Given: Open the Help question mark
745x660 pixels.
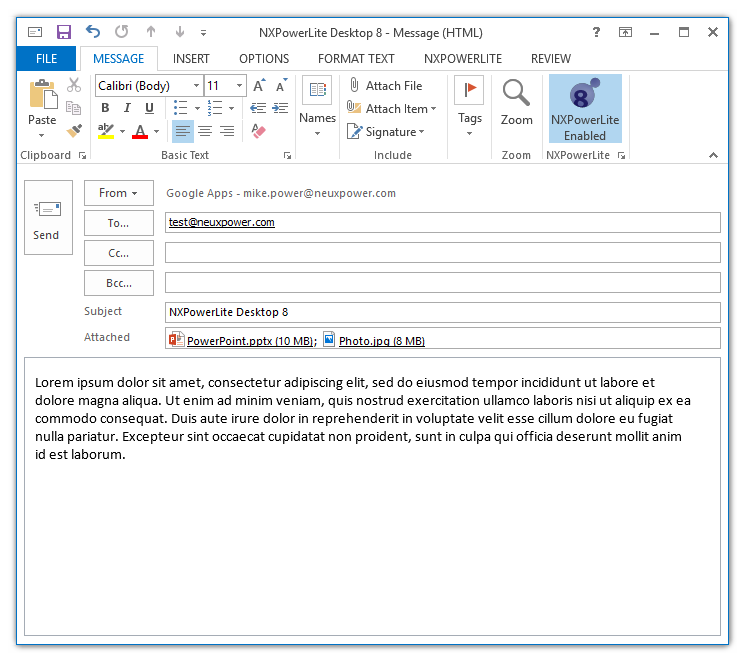Looking at the screenshot, I should point(596,32).
